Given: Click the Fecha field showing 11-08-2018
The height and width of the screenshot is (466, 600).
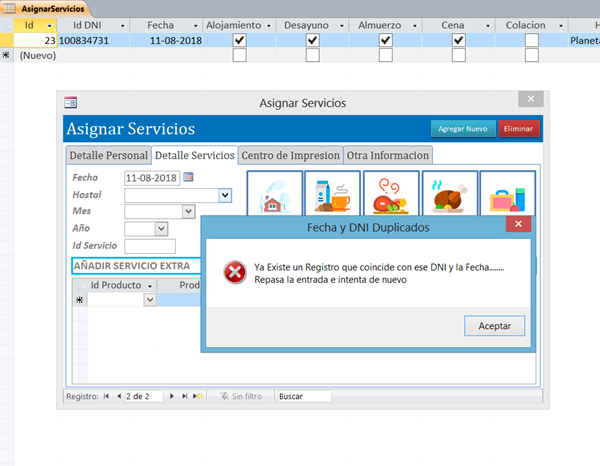Looking at the screenshot, I should pyautogui.click(x=152, y=178).
